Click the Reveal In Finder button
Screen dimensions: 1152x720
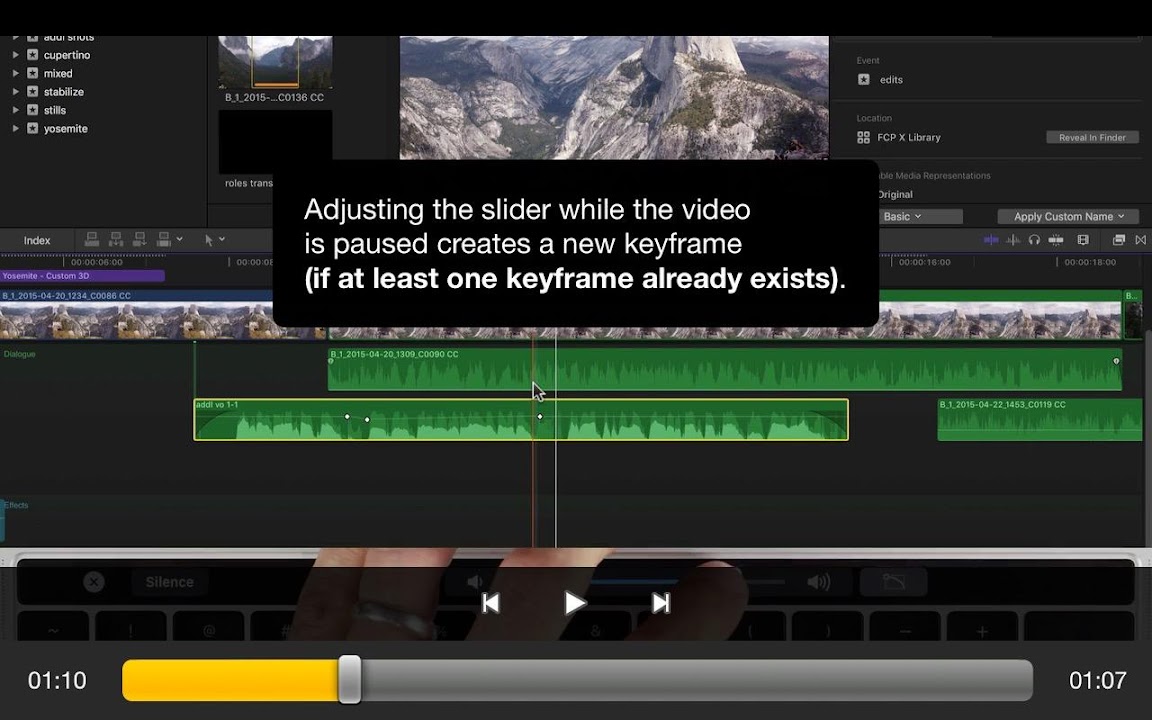(x=1092, y=138)
